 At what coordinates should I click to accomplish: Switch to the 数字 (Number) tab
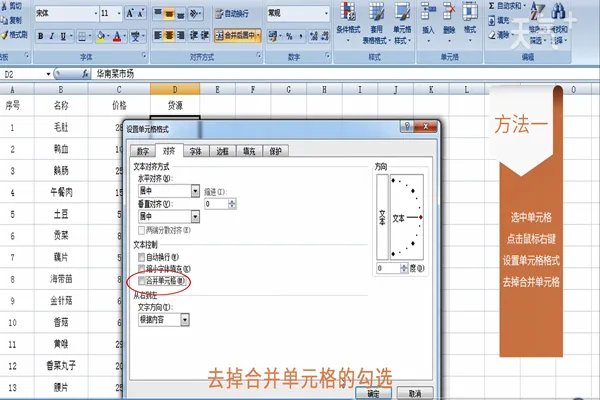tap(142, 151)
